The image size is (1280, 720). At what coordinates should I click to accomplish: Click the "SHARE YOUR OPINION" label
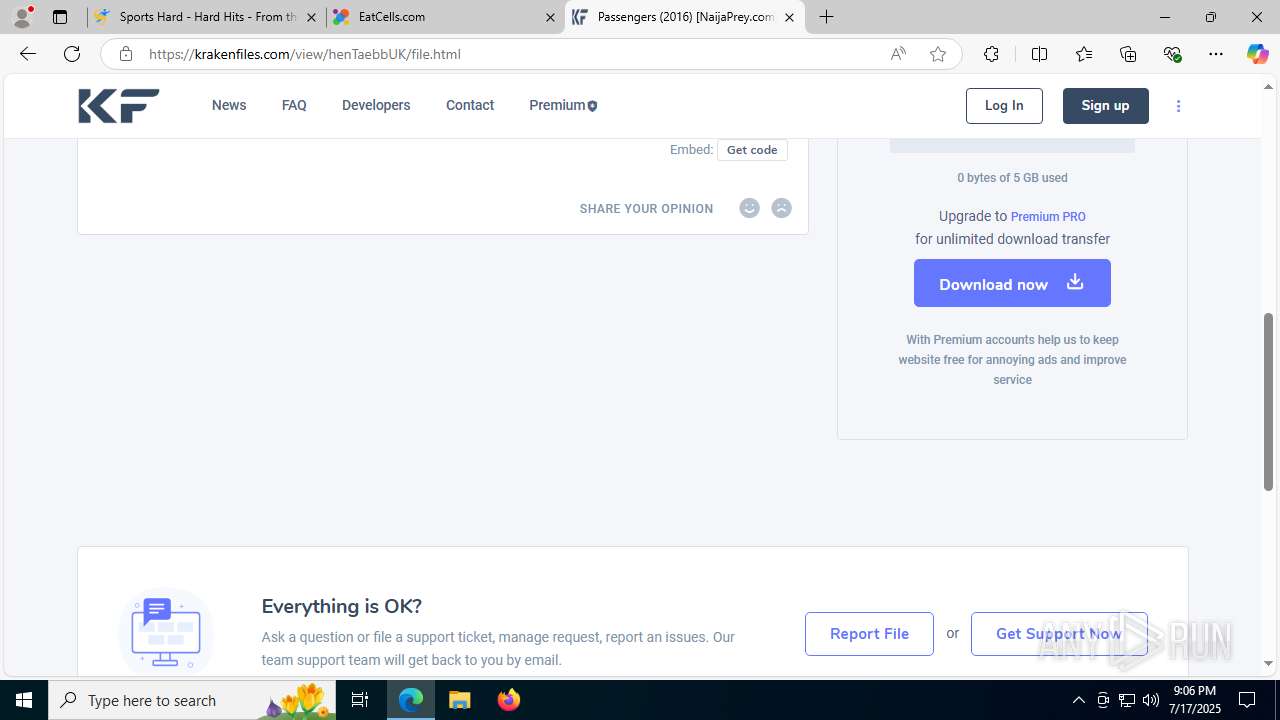coord(646,209)
